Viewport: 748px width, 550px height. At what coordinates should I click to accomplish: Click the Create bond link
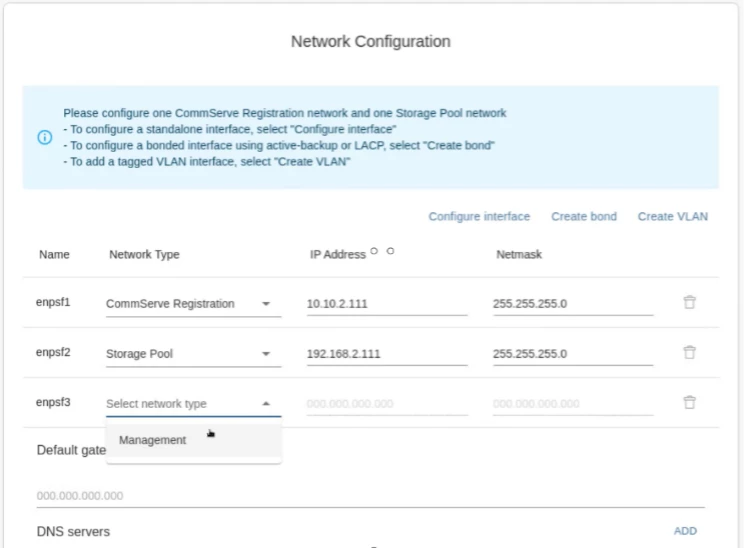click(584, 216)
